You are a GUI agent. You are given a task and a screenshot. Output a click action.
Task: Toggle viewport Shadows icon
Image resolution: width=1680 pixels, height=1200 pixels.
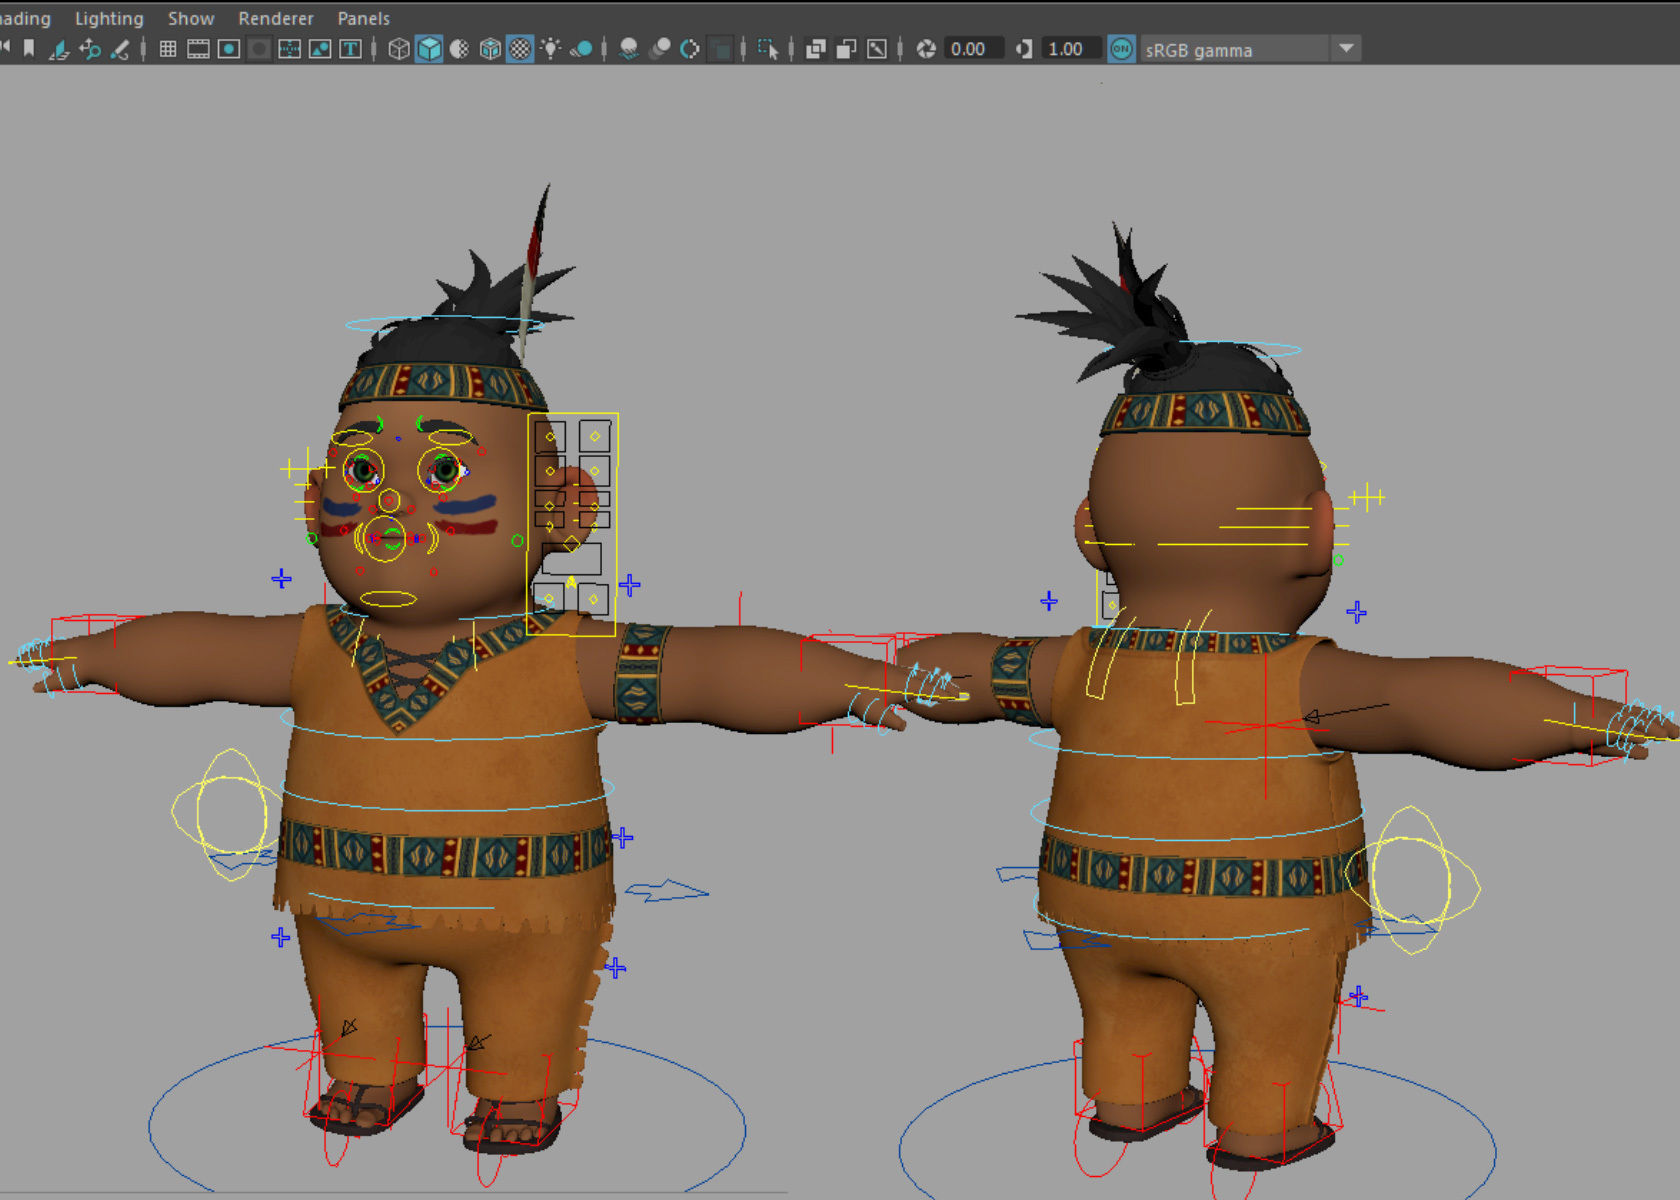(581, 49)
